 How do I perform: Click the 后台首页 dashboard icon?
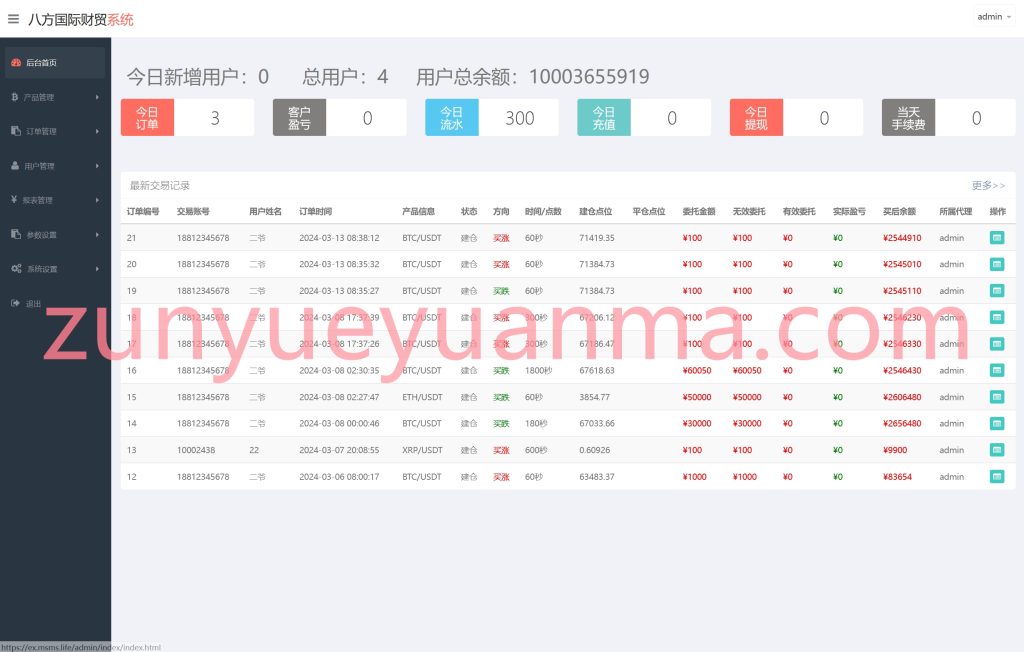click(x=16, y=63)
